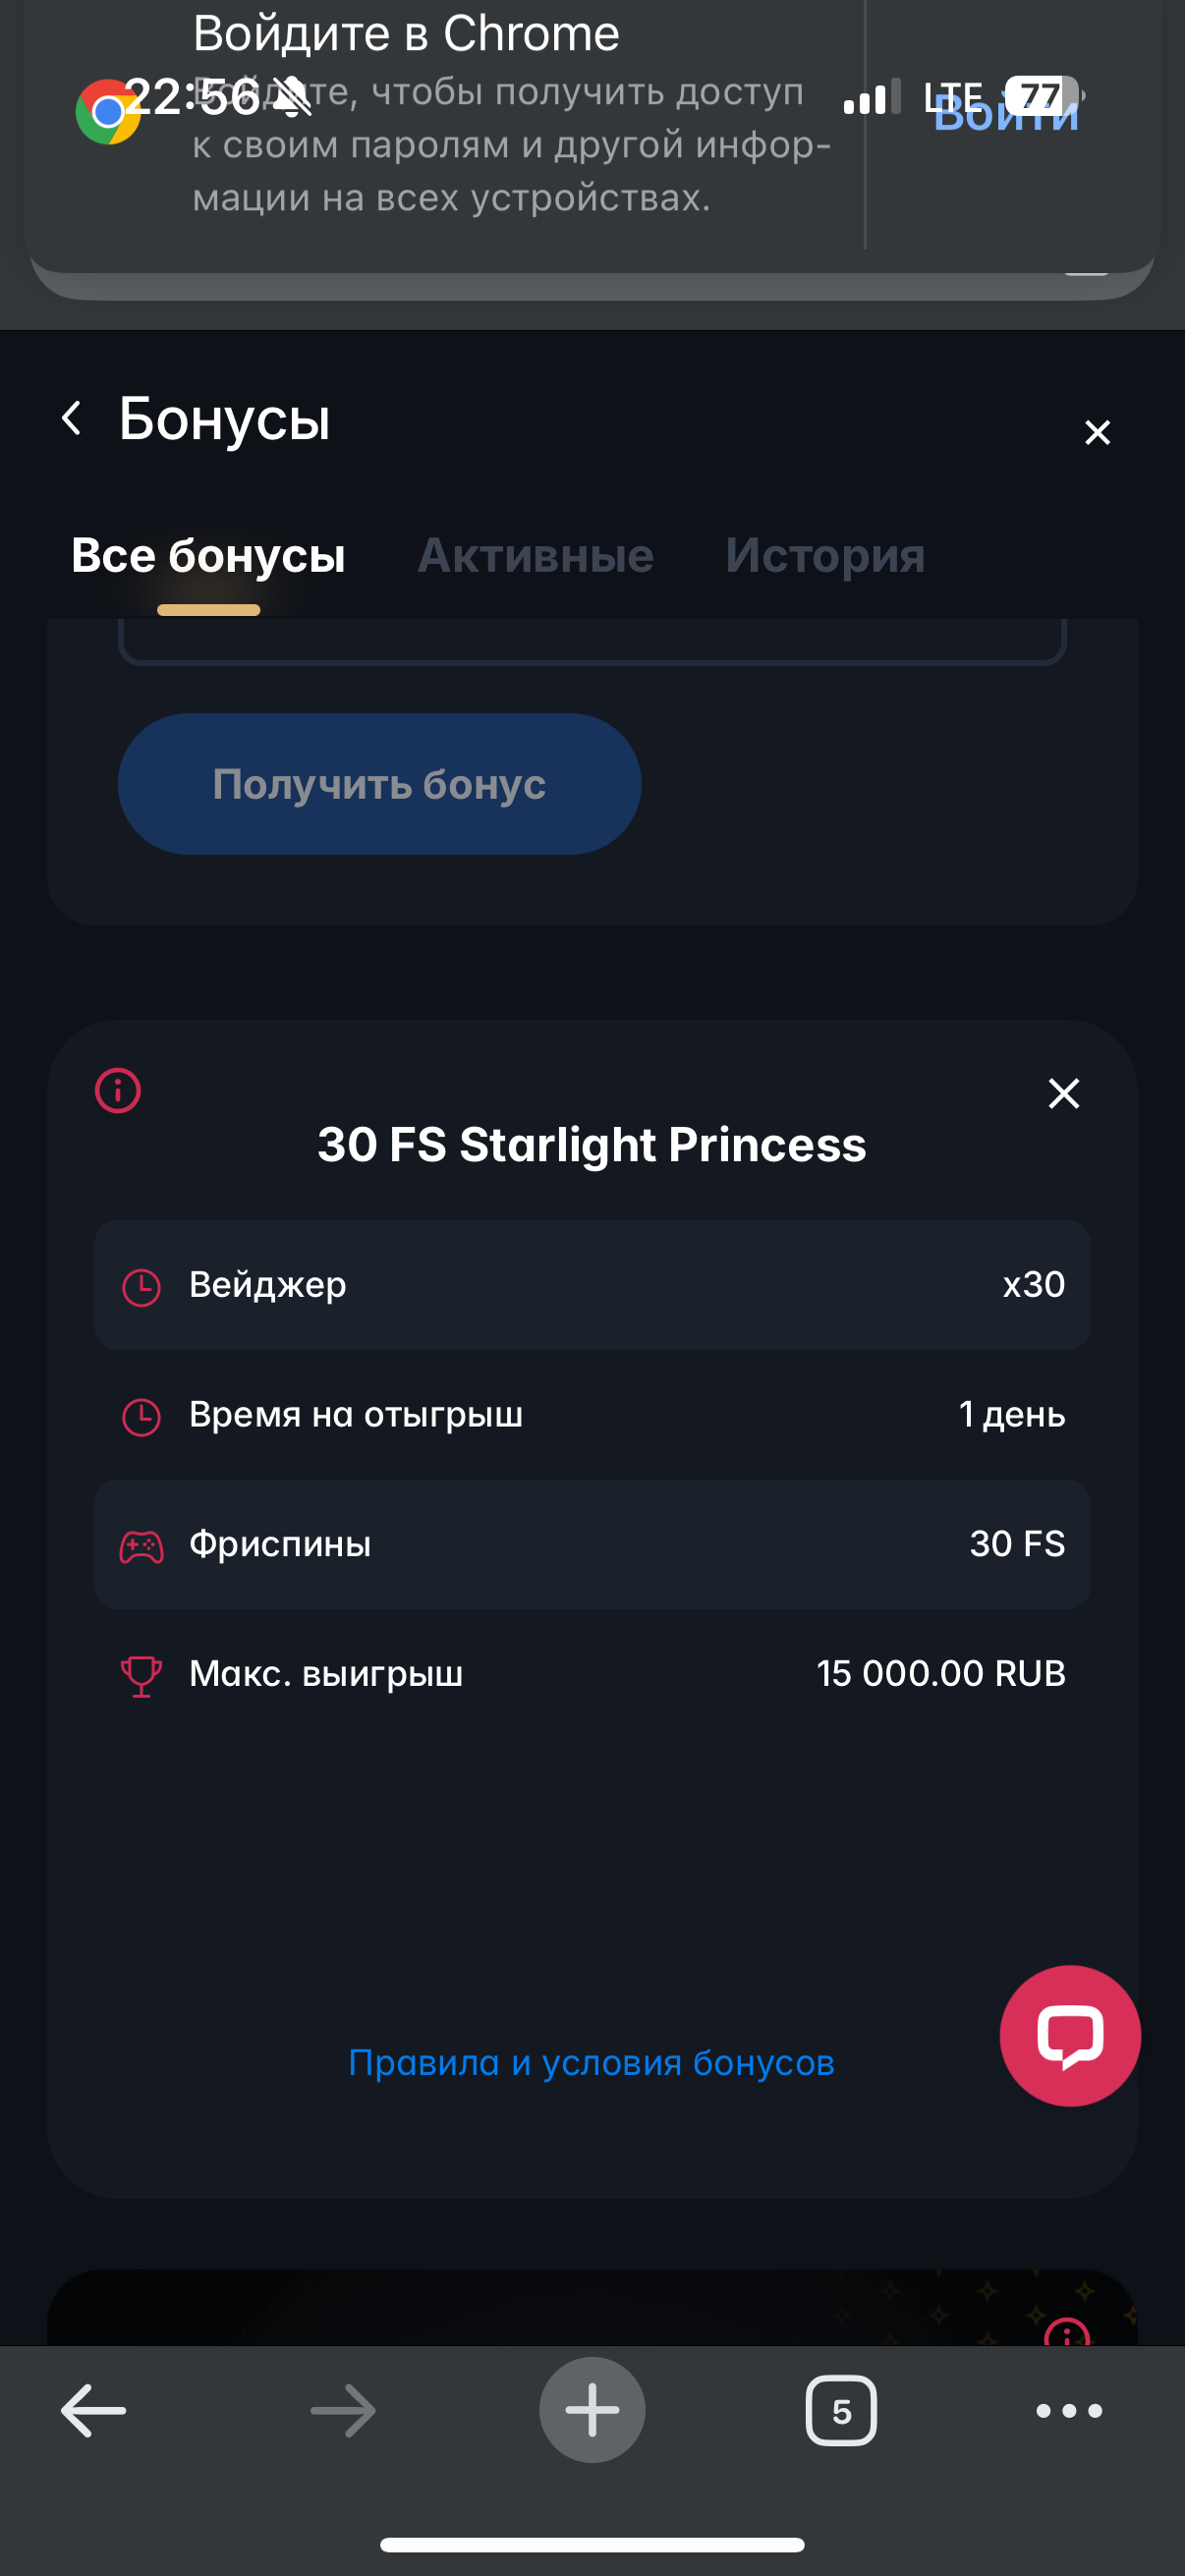Go back with browser back arrow
Screen dimensions: 1185x2576
click(93, 2410)
